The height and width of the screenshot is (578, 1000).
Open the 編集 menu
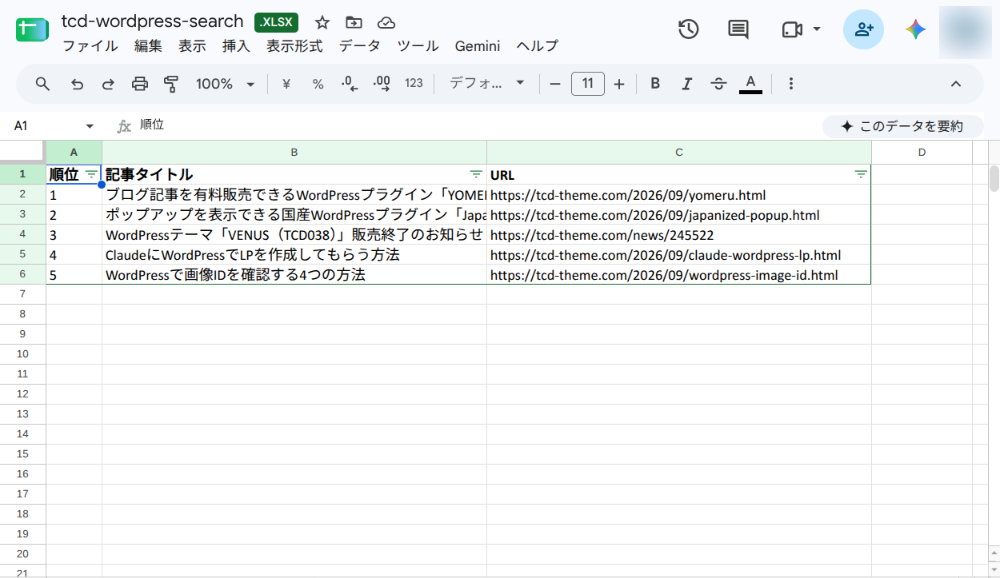tap(148, 46)
